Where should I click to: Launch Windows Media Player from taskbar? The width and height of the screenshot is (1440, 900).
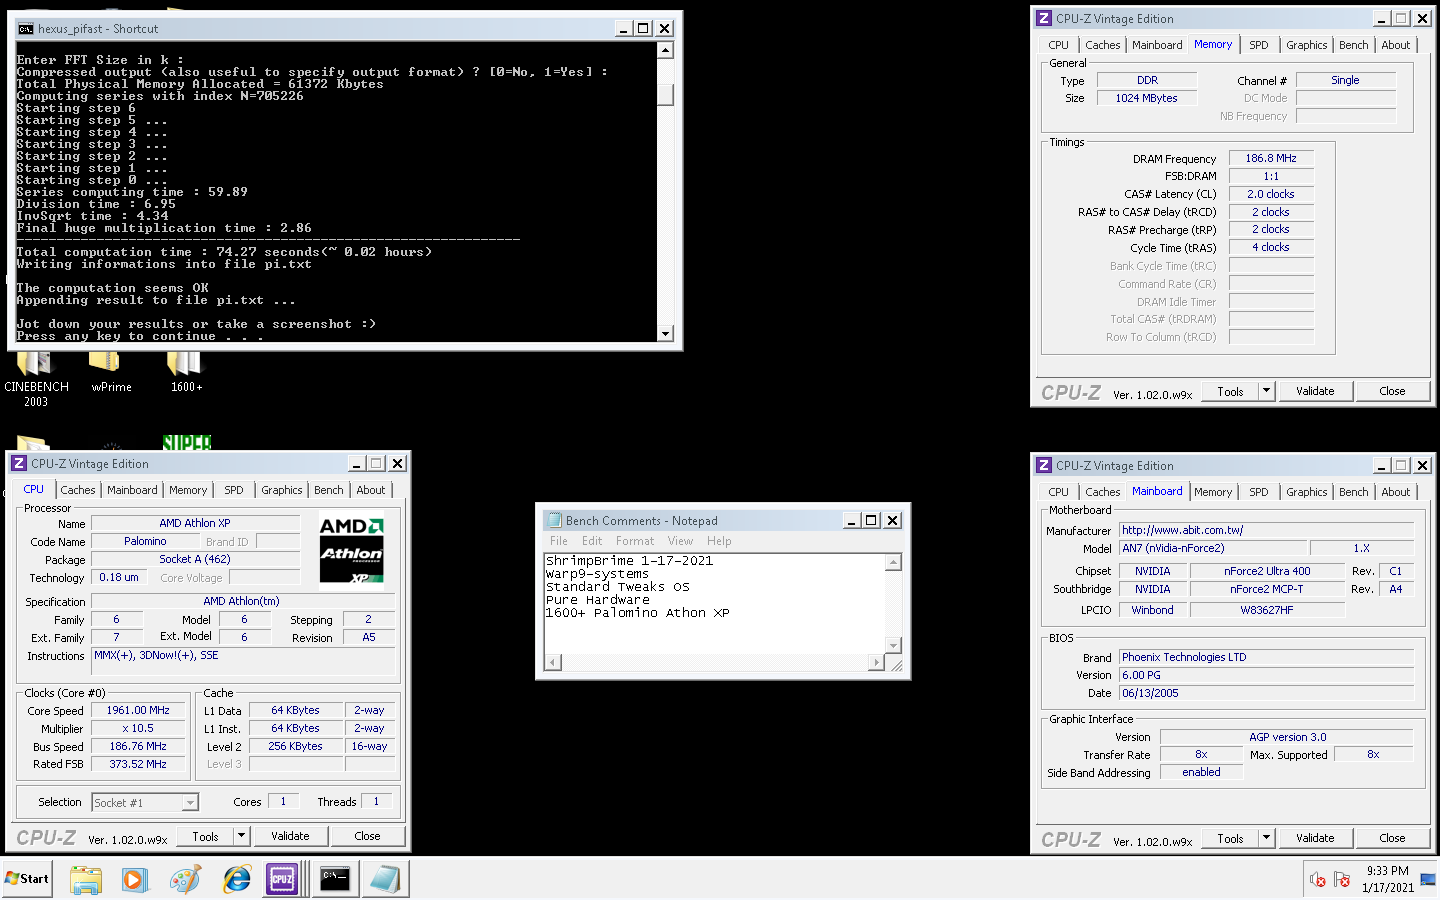click(134, 879)
